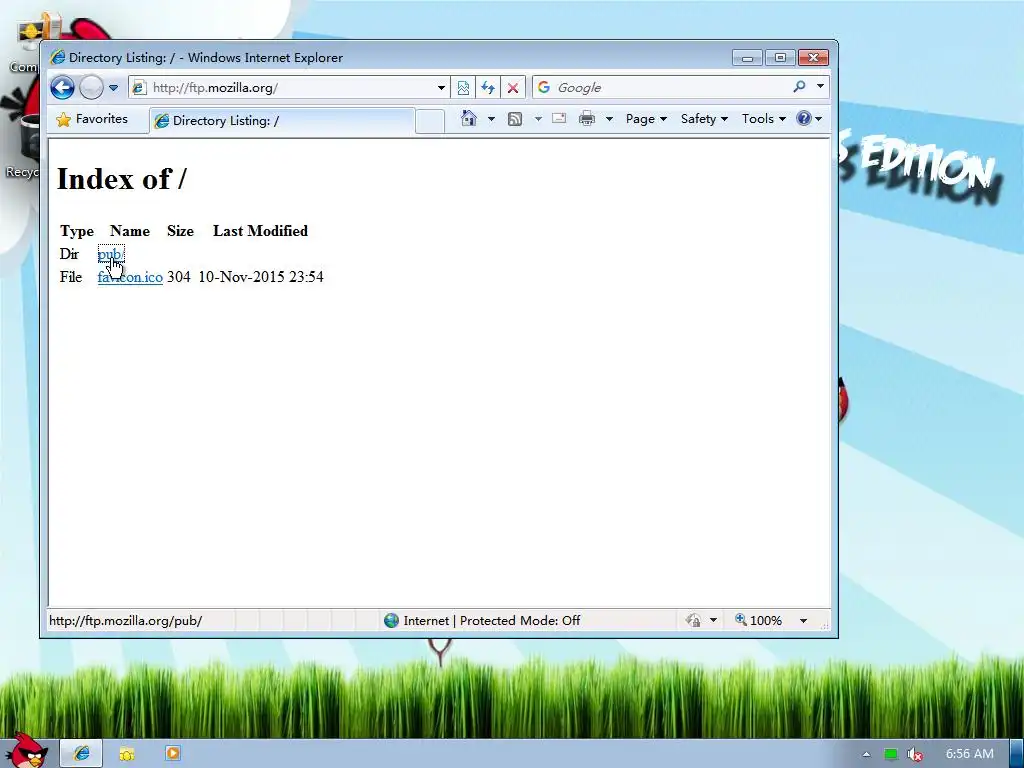The height and width of the screenshot is (768, 1024).
Task: Open the pub directory link
Action: pos(110,254)
